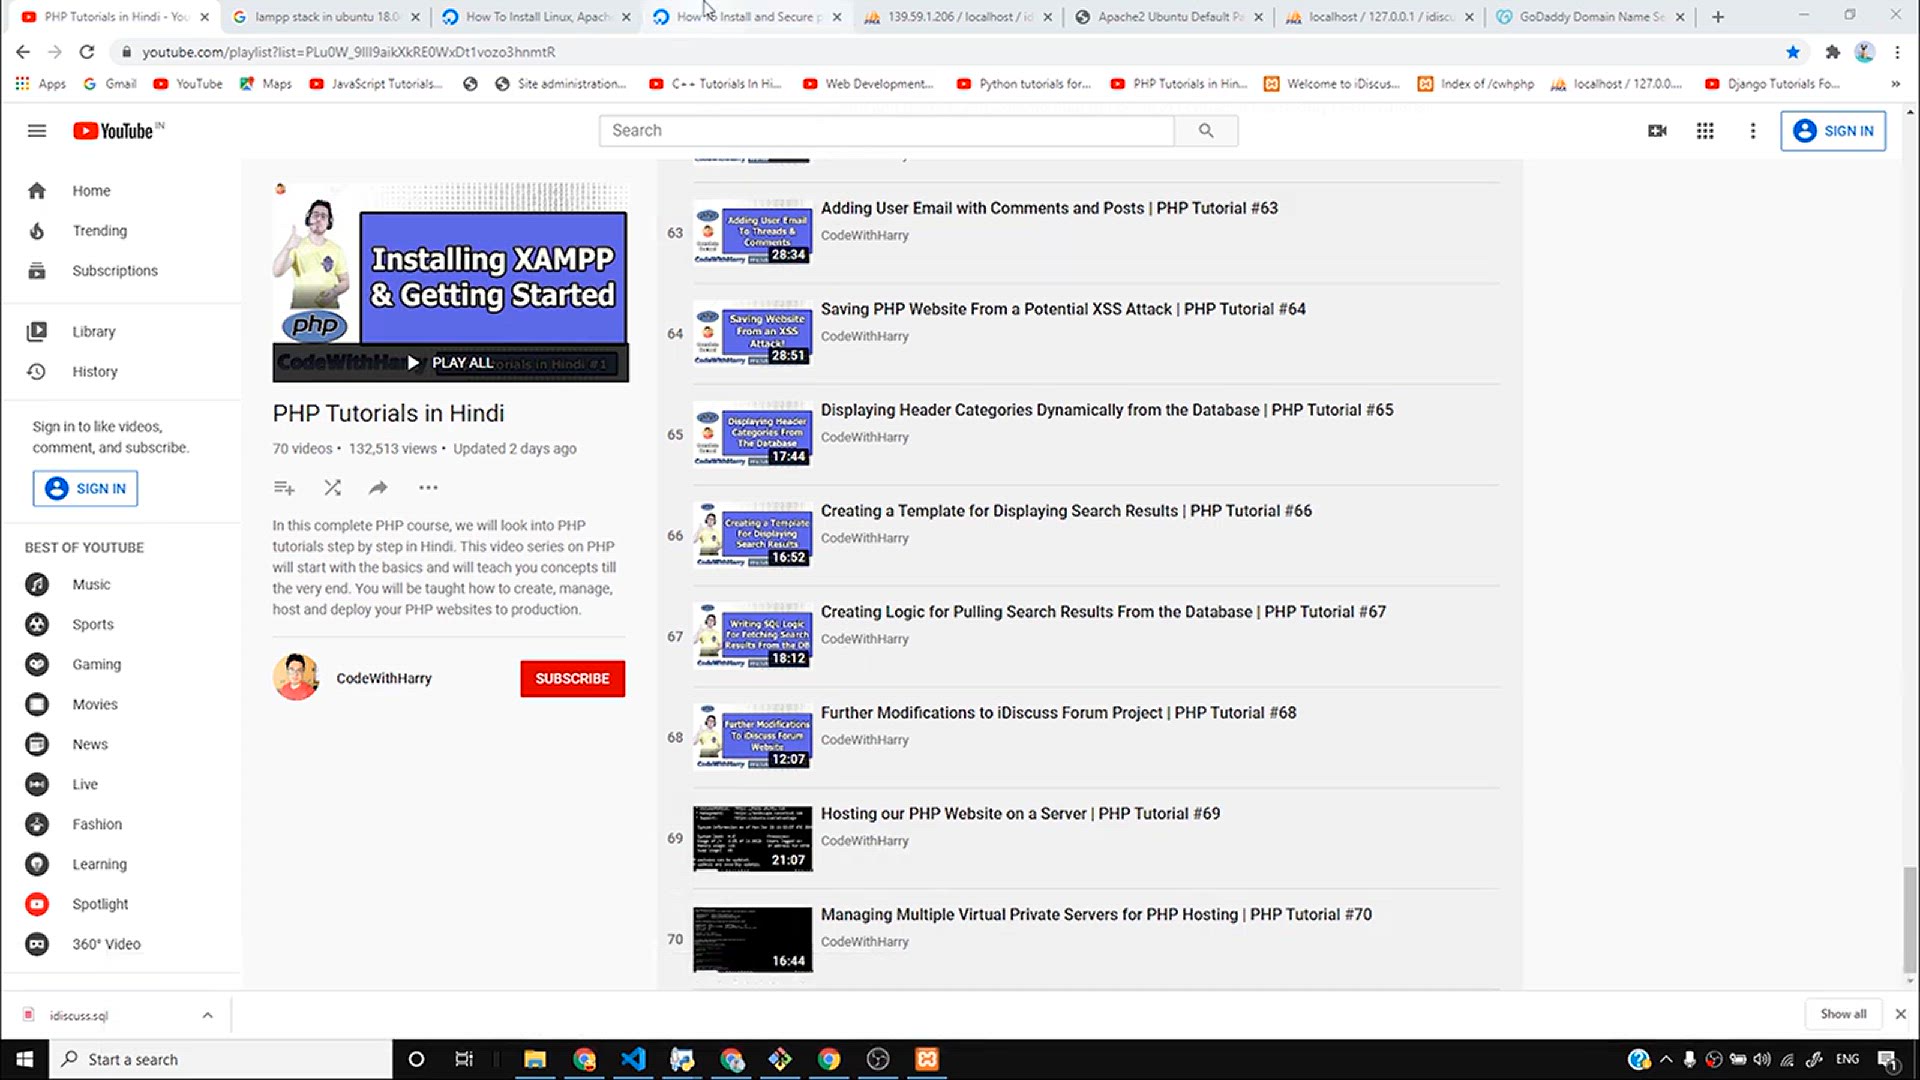Click PLAY ALL on playlist cover
1920x1080 pixels.
[x=450, y=363]
